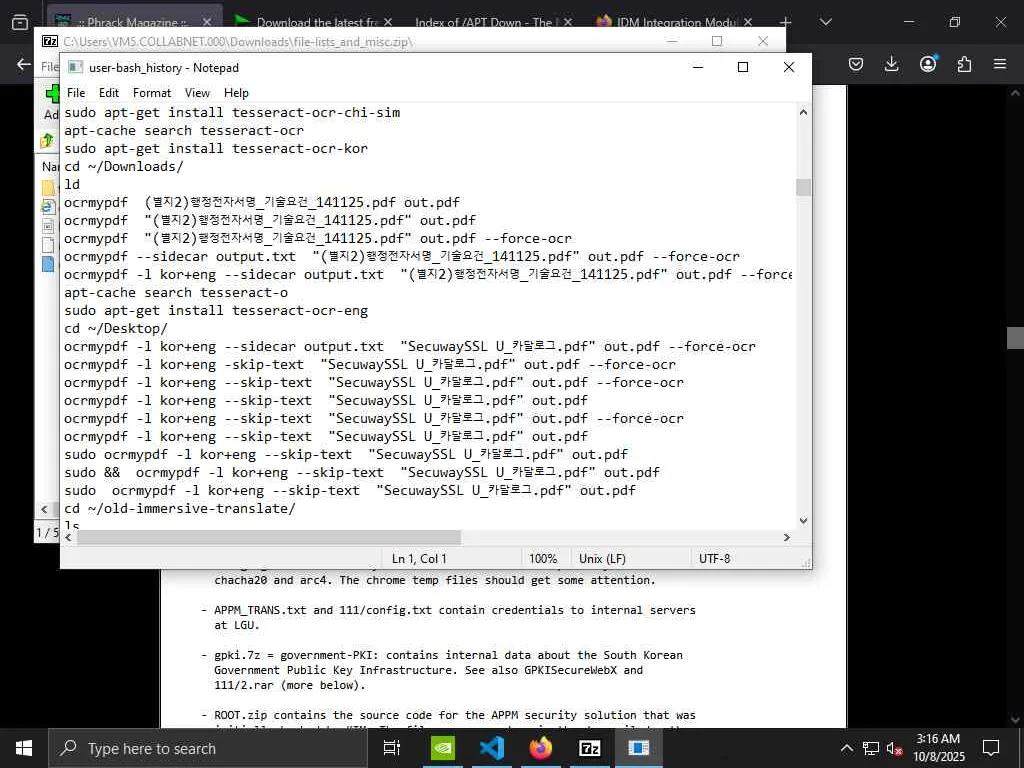Maximize the Notepad window
Screen dimensions: 1024x768
tap(743, 67)
